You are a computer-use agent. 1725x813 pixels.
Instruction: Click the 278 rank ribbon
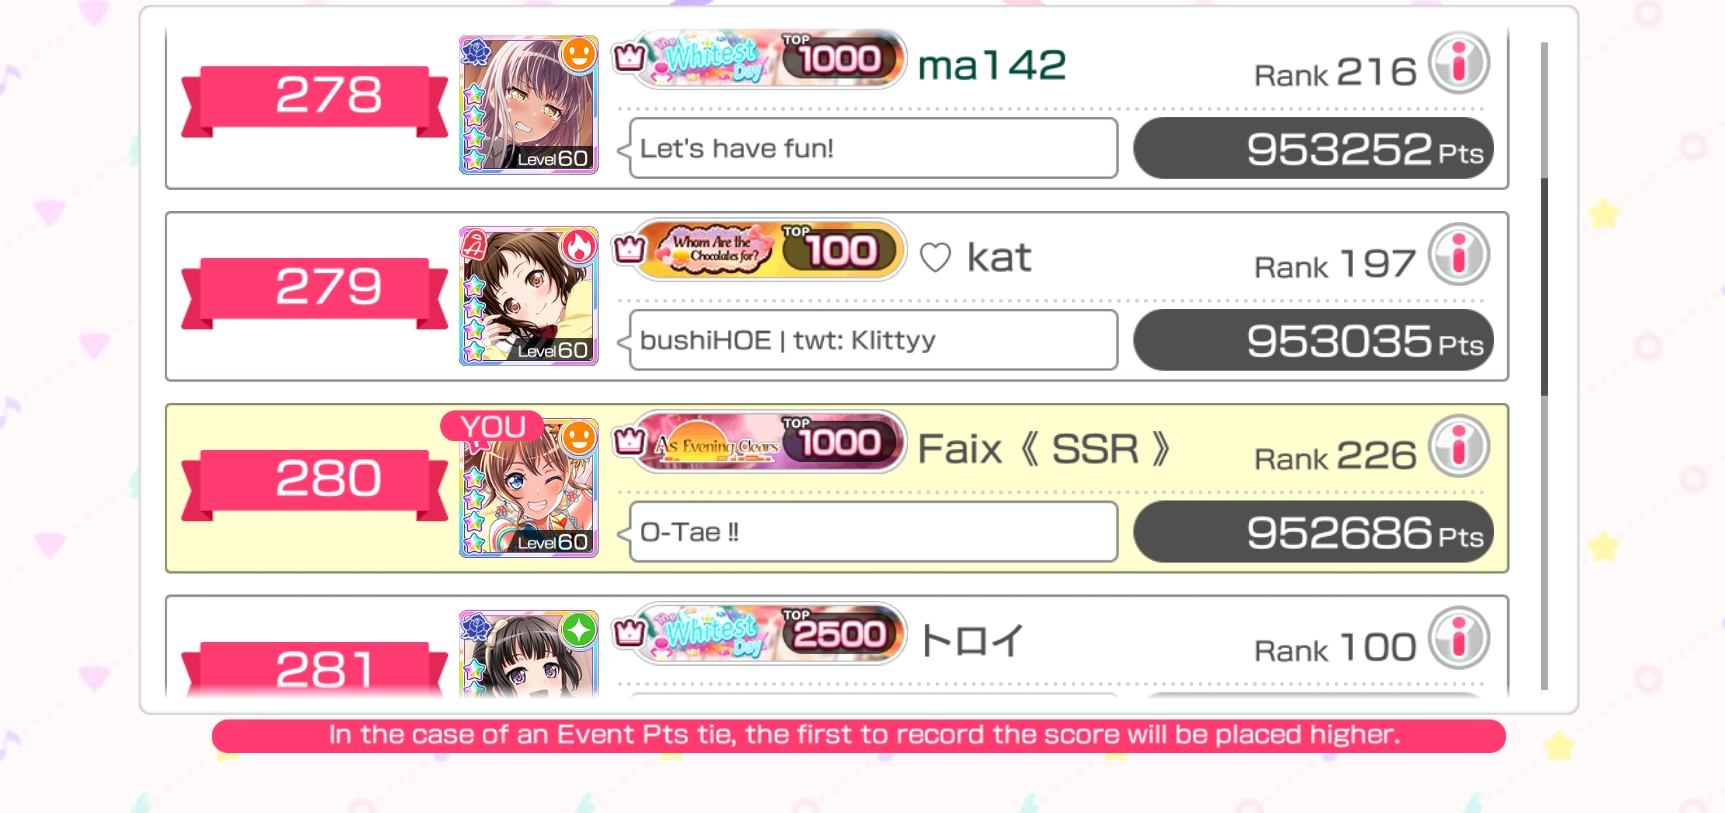(314, 98)
